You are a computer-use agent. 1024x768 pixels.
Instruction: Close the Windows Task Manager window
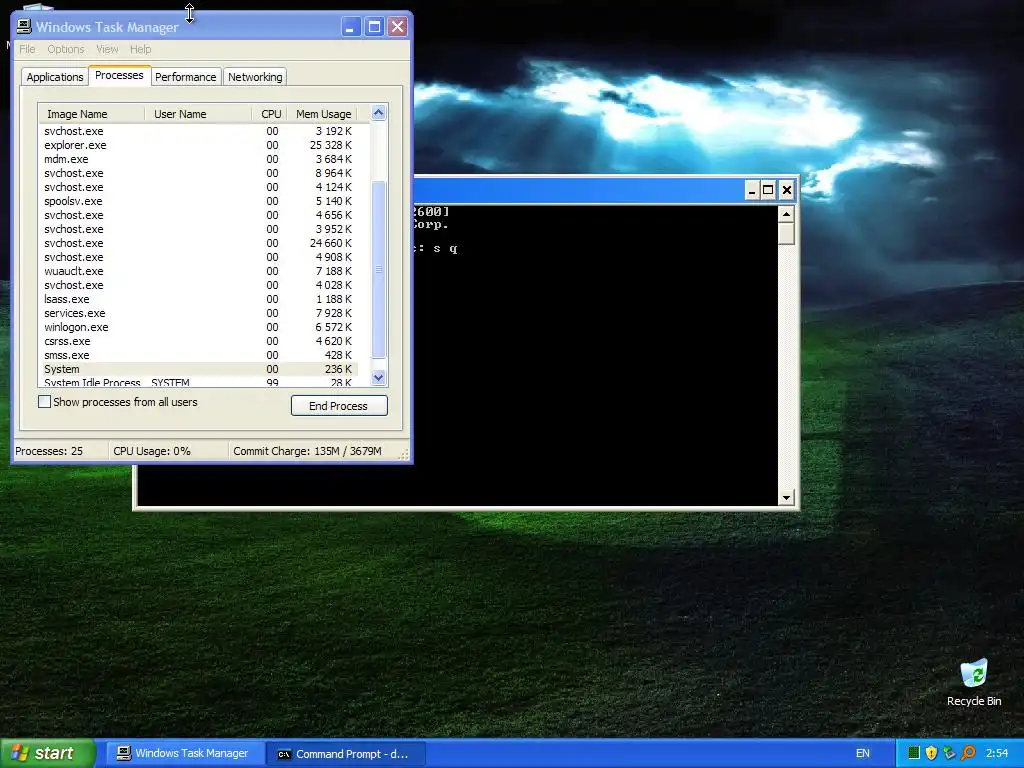[x=397, y=27]
